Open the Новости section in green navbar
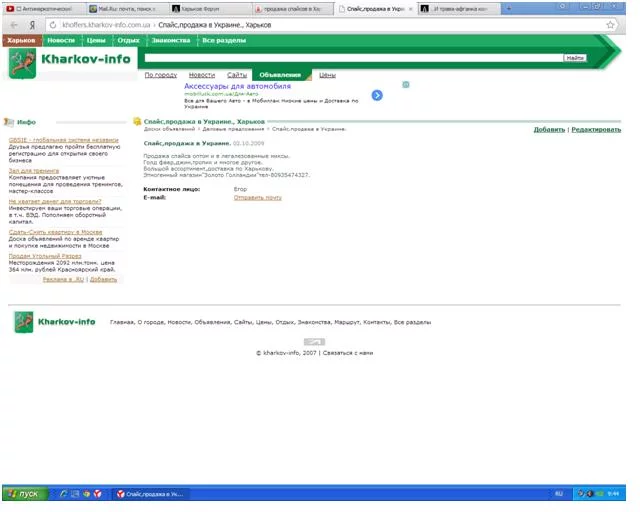The height and width of the screenshot is (512, 640). point(60,41)
